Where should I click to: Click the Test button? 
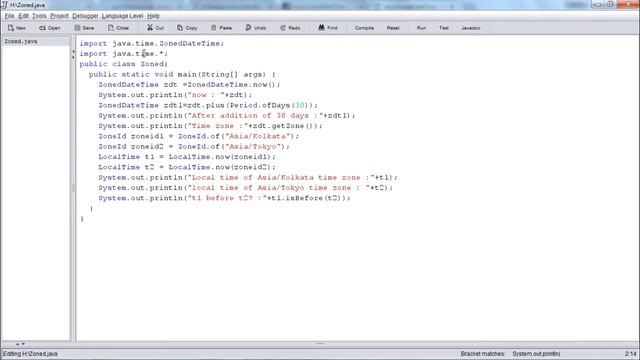444,28
